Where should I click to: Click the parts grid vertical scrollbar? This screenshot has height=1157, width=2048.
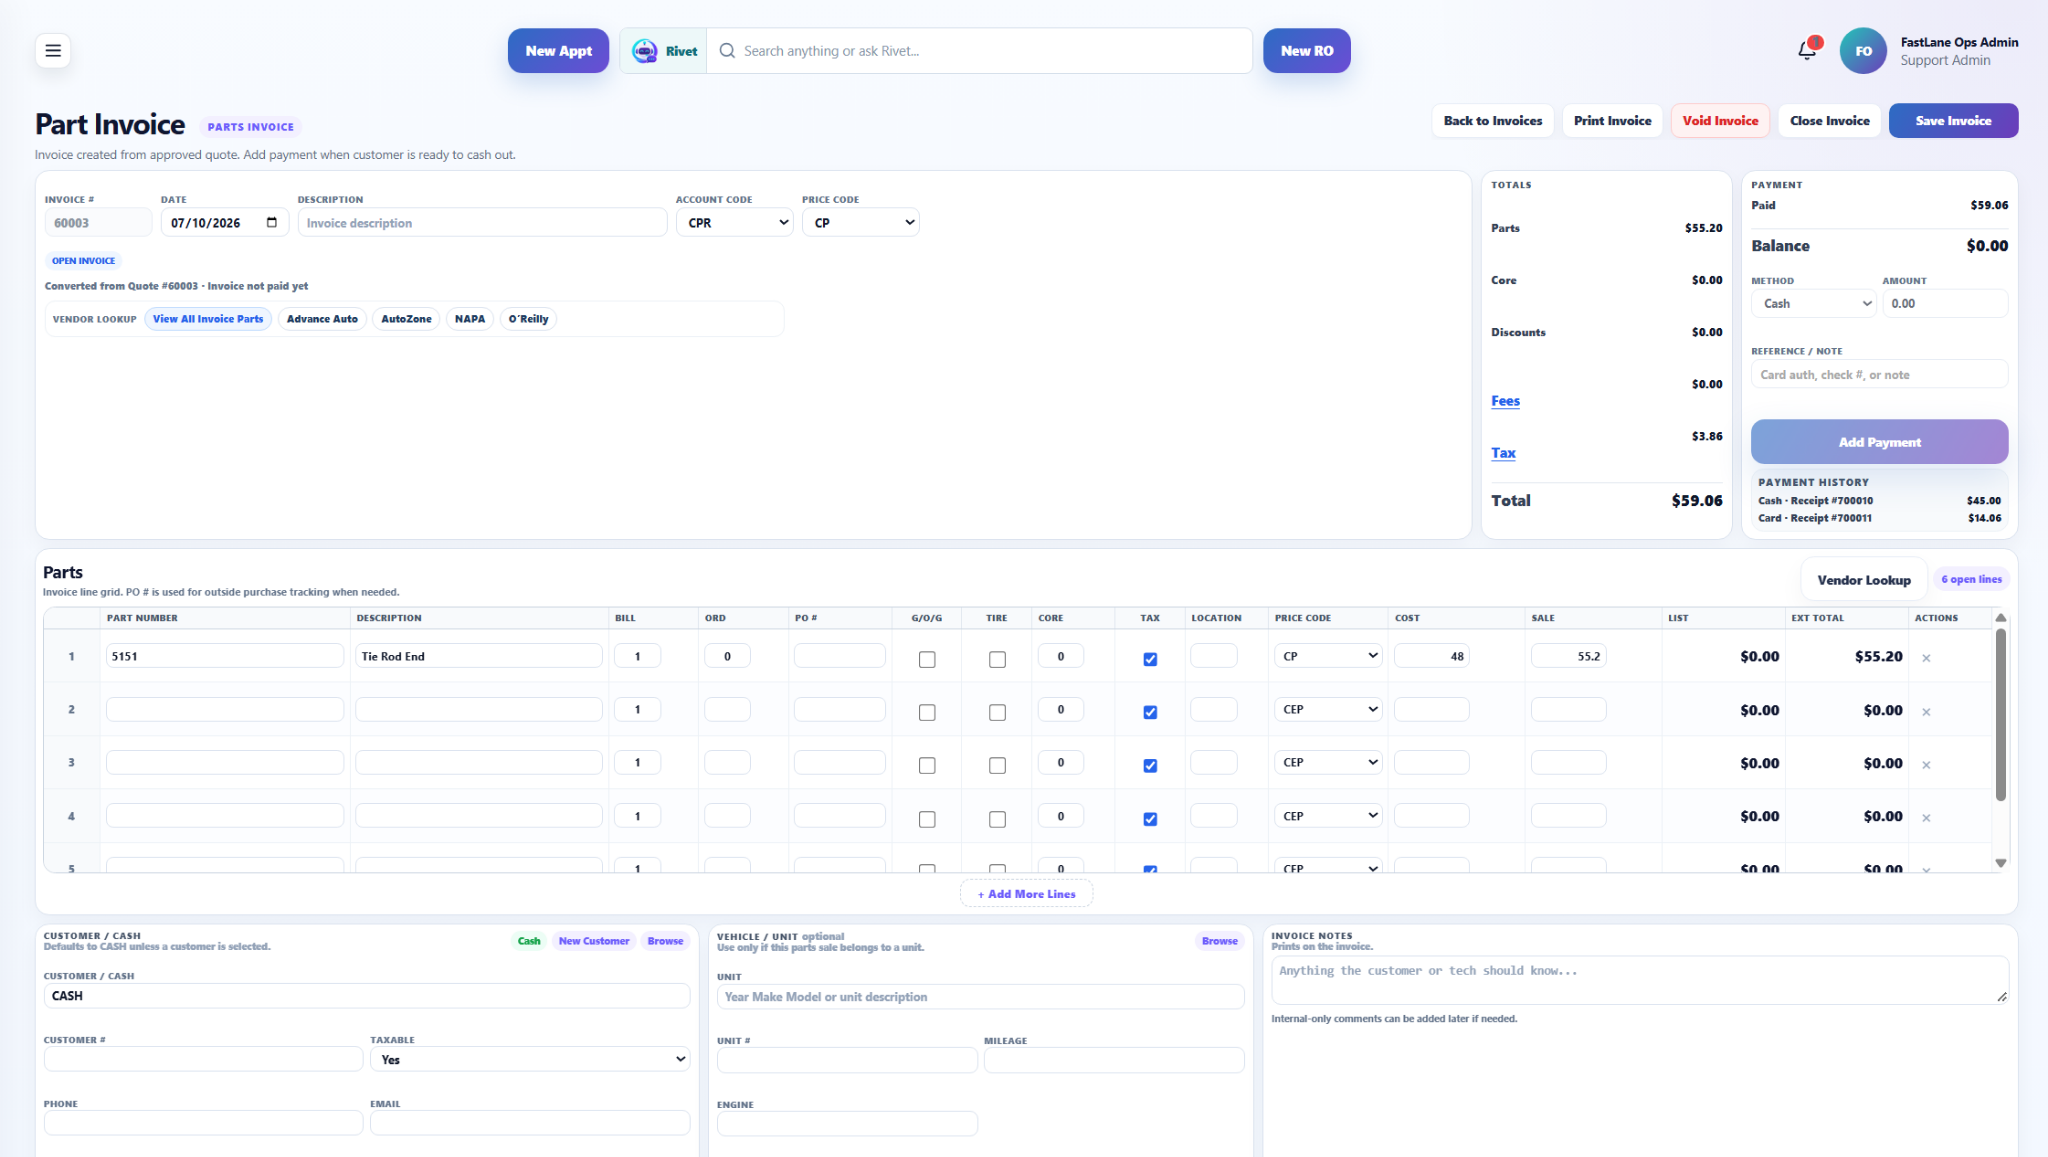tap(2001, 715)
